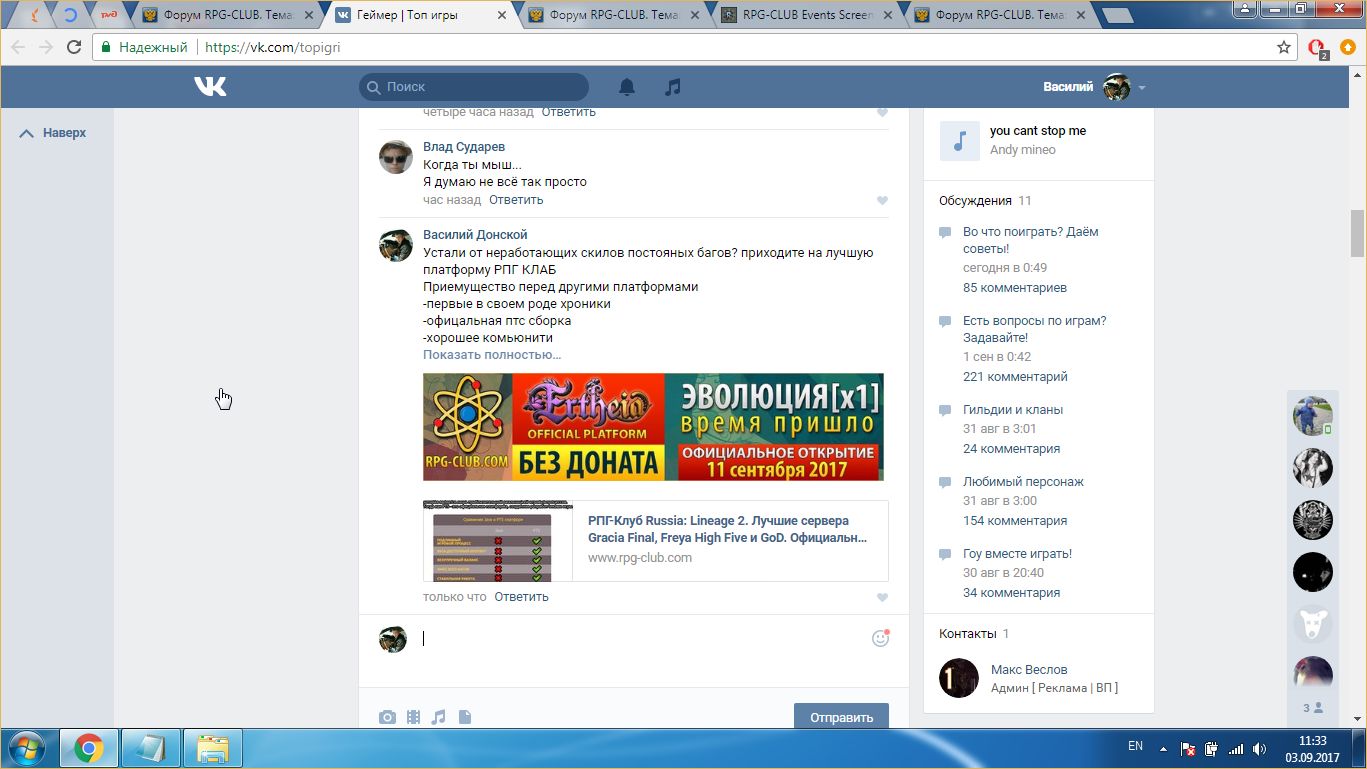Open discussion 'Гоу вместе играть!'
Image resolution: width=1367 pixels, height=769 pixels.
[1017, 554]
